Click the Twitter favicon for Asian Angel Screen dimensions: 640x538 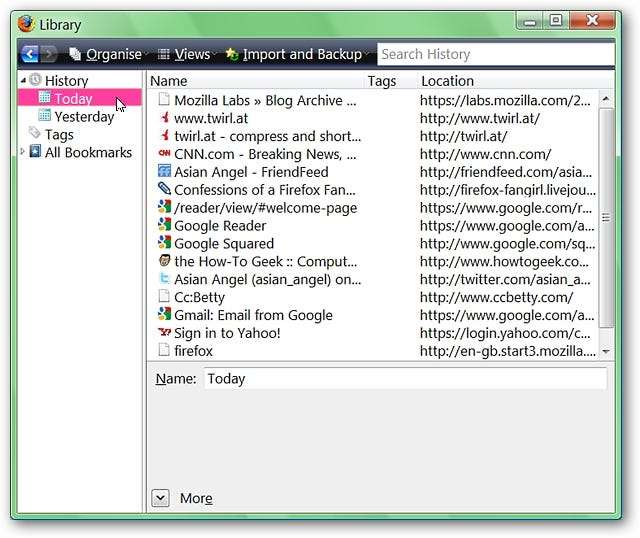164,278
